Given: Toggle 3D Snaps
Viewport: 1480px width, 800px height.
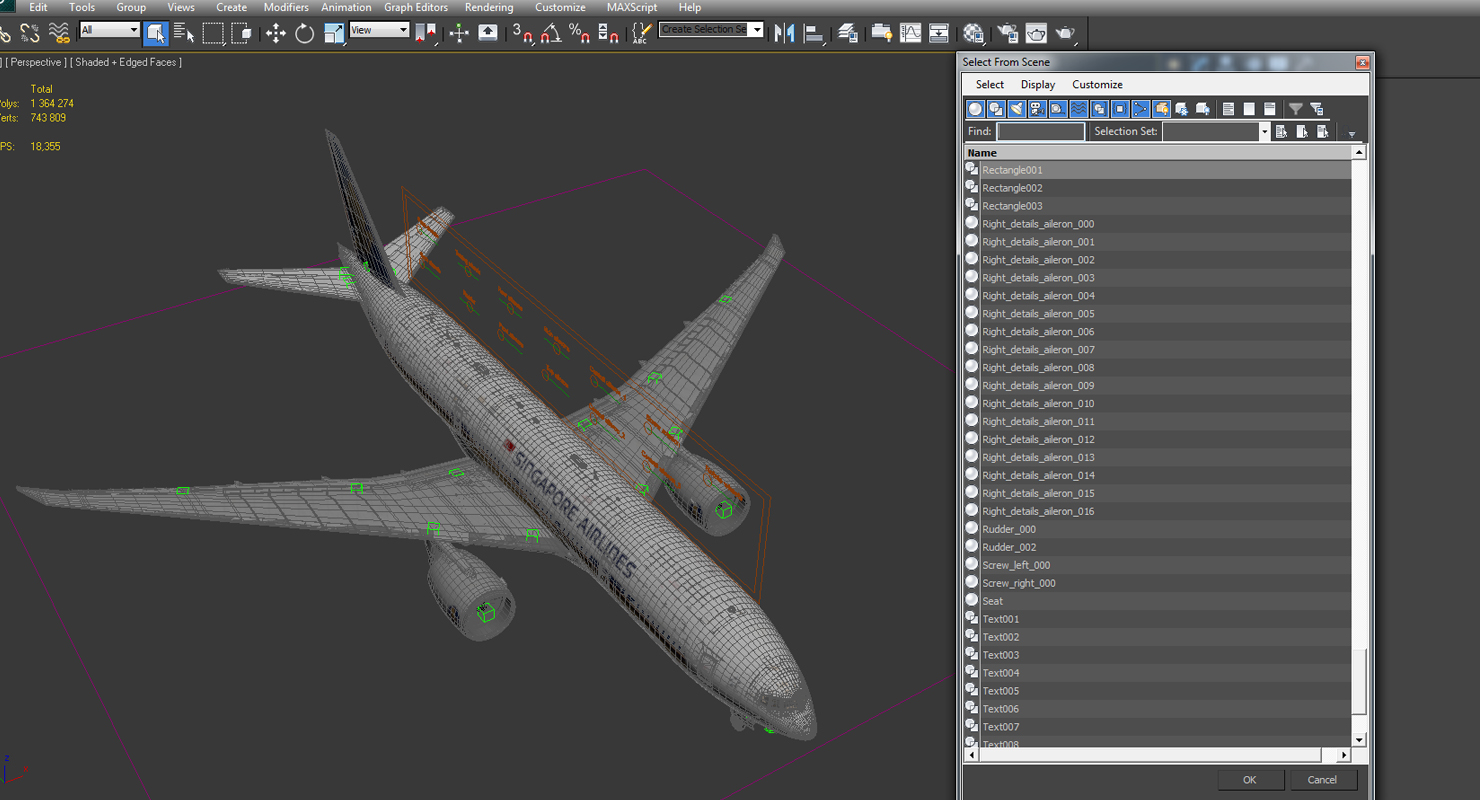Looking at the screenshot, I should pyautogui.click(x=523, y=33).
